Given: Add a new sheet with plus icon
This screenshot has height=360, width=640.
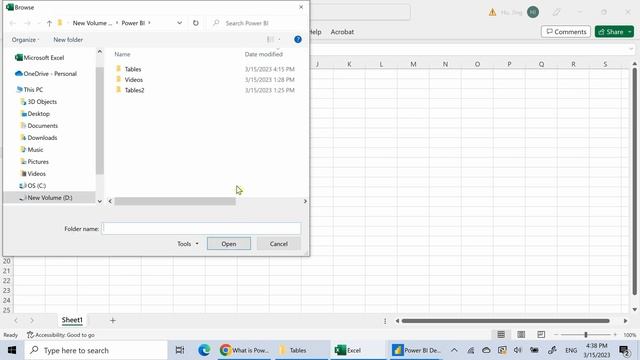Looking at the screenshot, I should click(113, 321).
